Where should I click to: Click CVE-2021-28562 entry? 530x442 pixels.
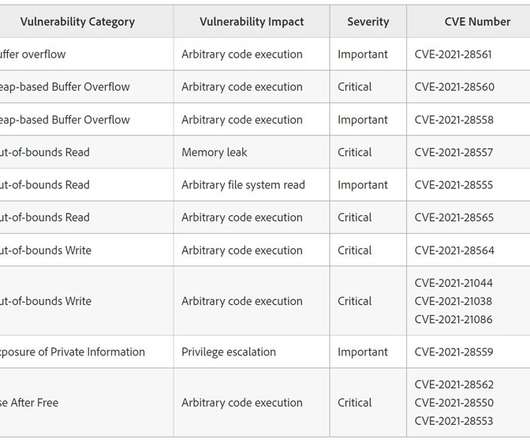[454, 385]
